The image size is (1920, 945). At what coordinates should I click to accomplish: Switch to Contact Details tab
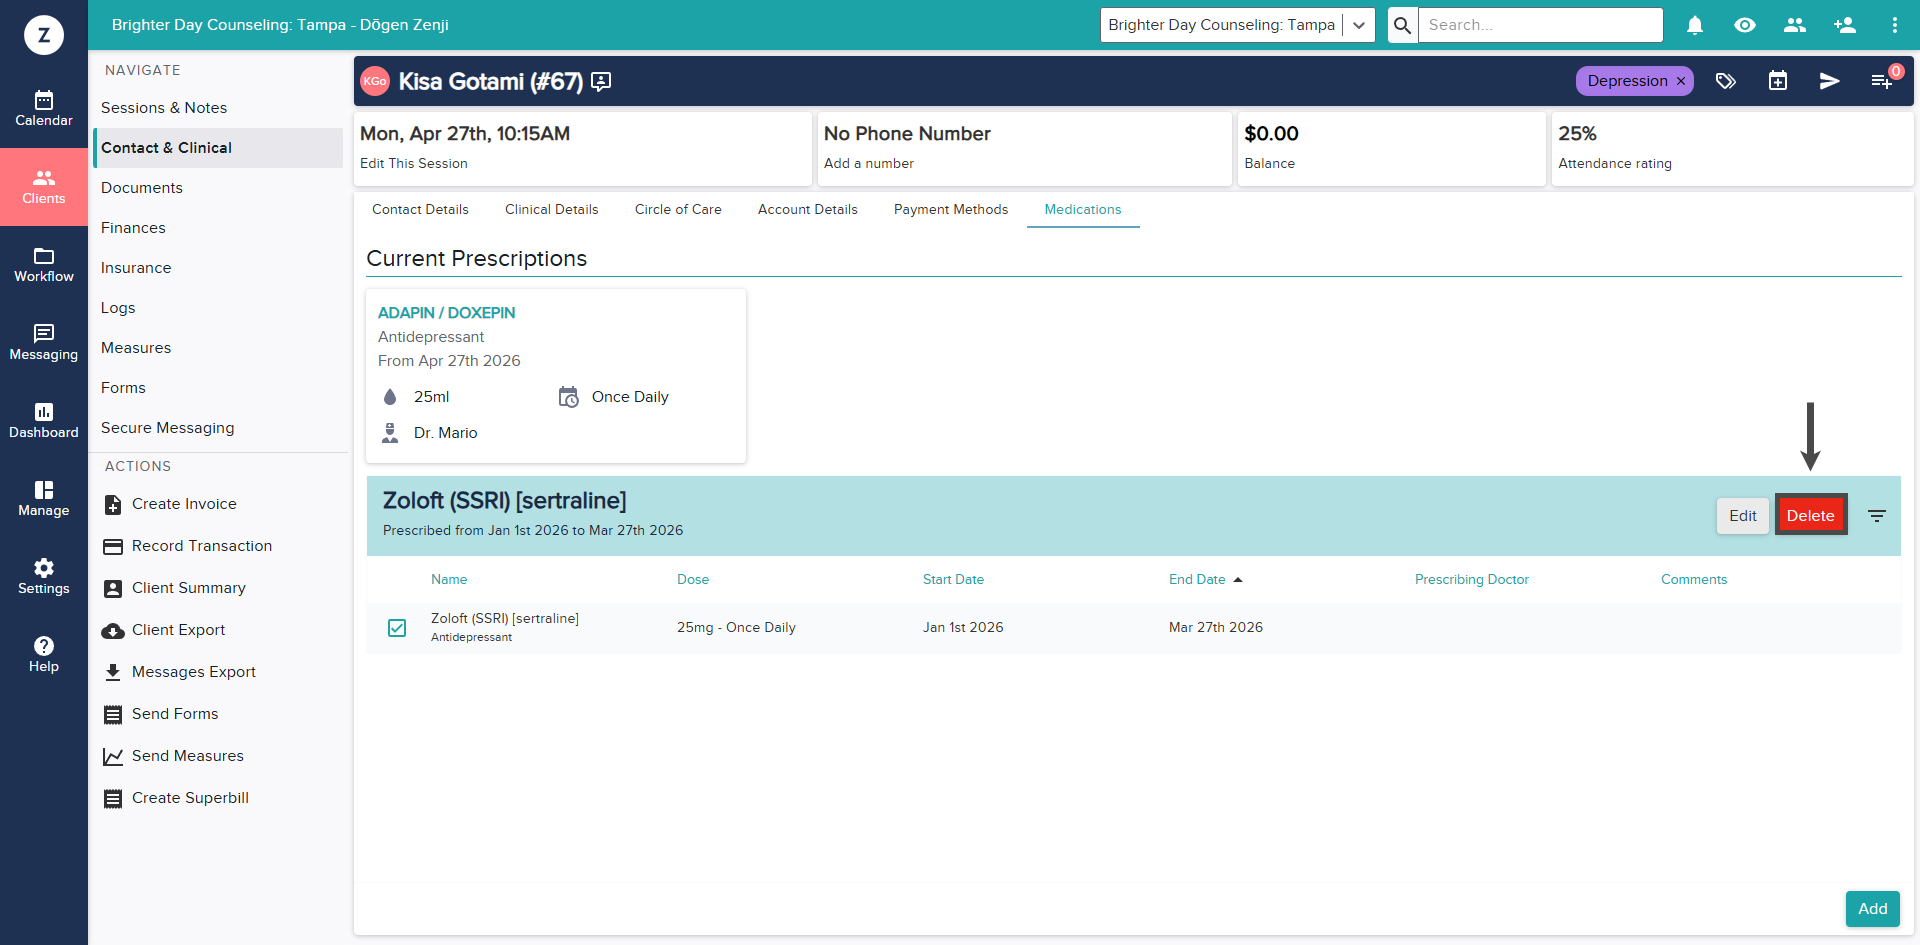(420, 210)
